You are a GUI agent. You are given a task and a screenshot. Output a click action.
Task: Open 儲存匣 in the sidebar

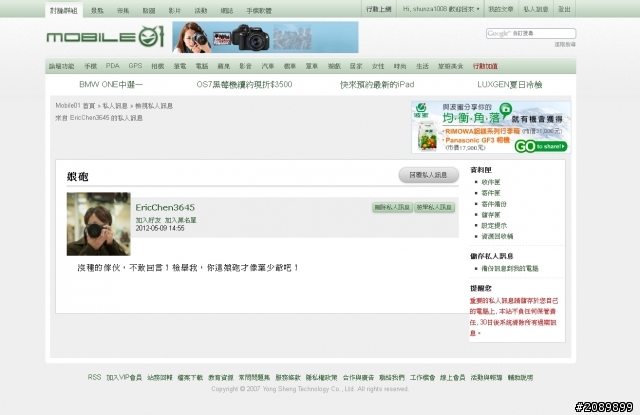491,215
